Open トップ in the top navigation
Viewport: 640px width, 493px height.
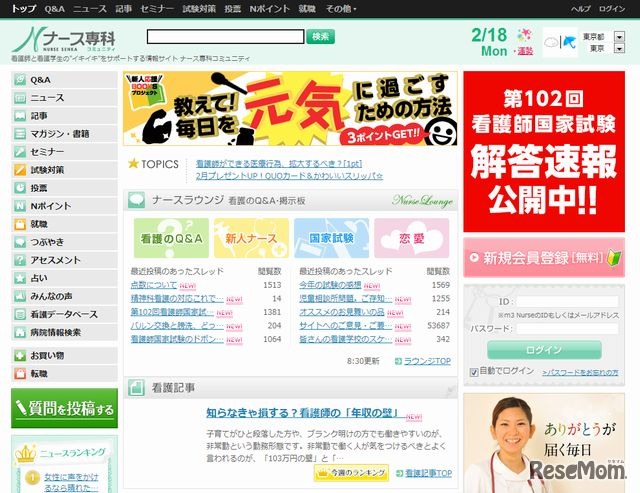(x=24, y=9)
